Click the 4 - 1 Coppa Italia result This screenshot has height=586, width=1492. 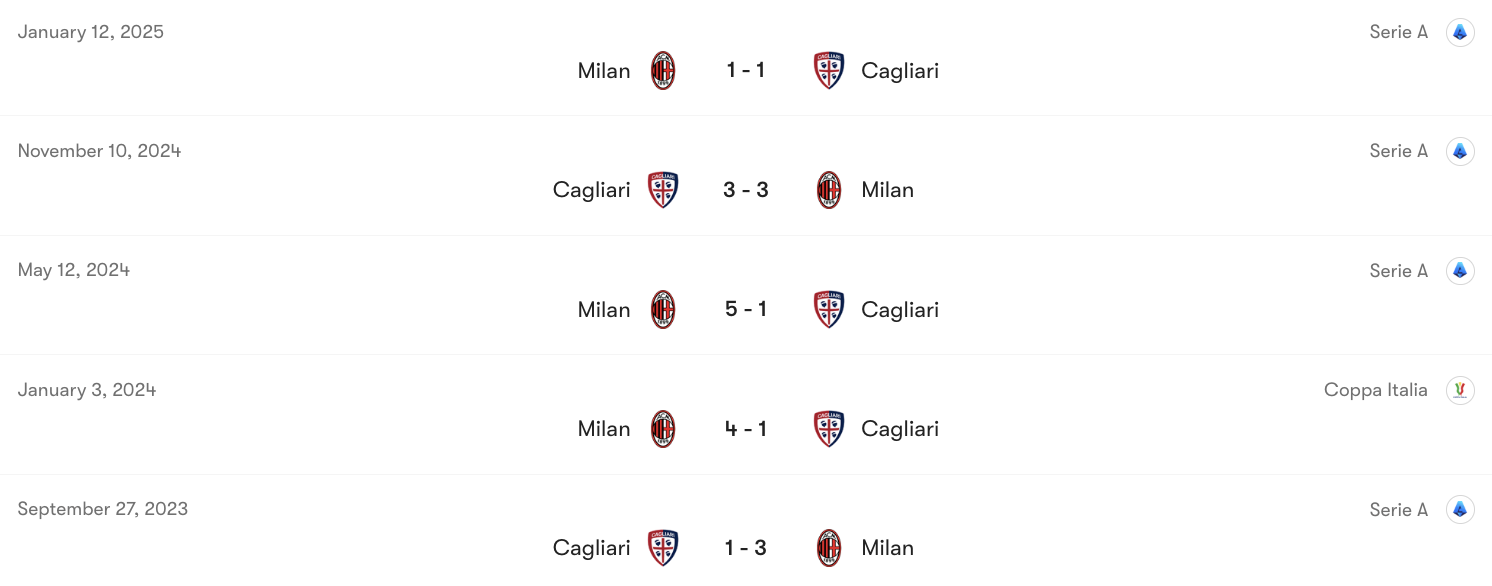click(746, 428)
